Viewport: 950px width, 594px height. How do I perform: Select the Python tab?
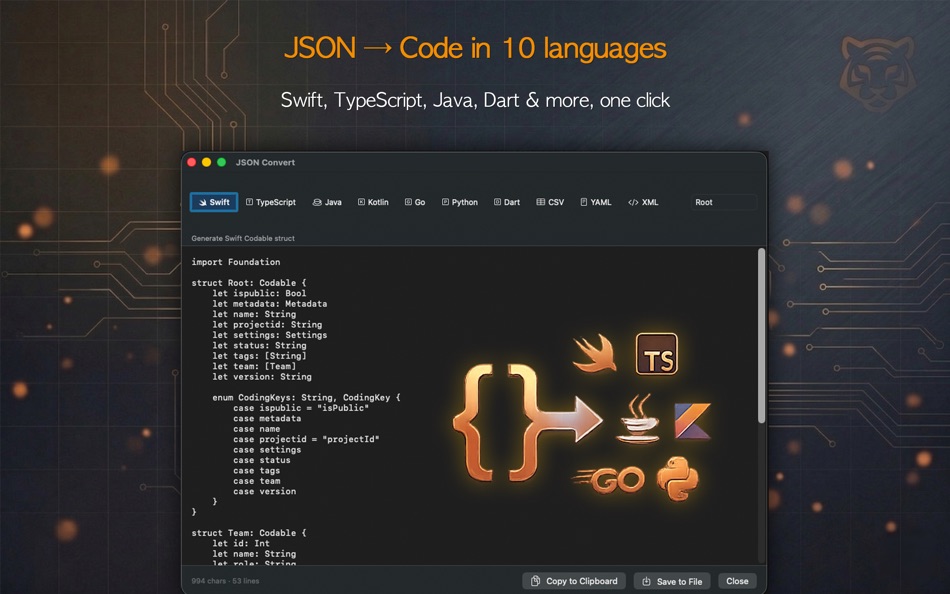[x=460, y=202]
